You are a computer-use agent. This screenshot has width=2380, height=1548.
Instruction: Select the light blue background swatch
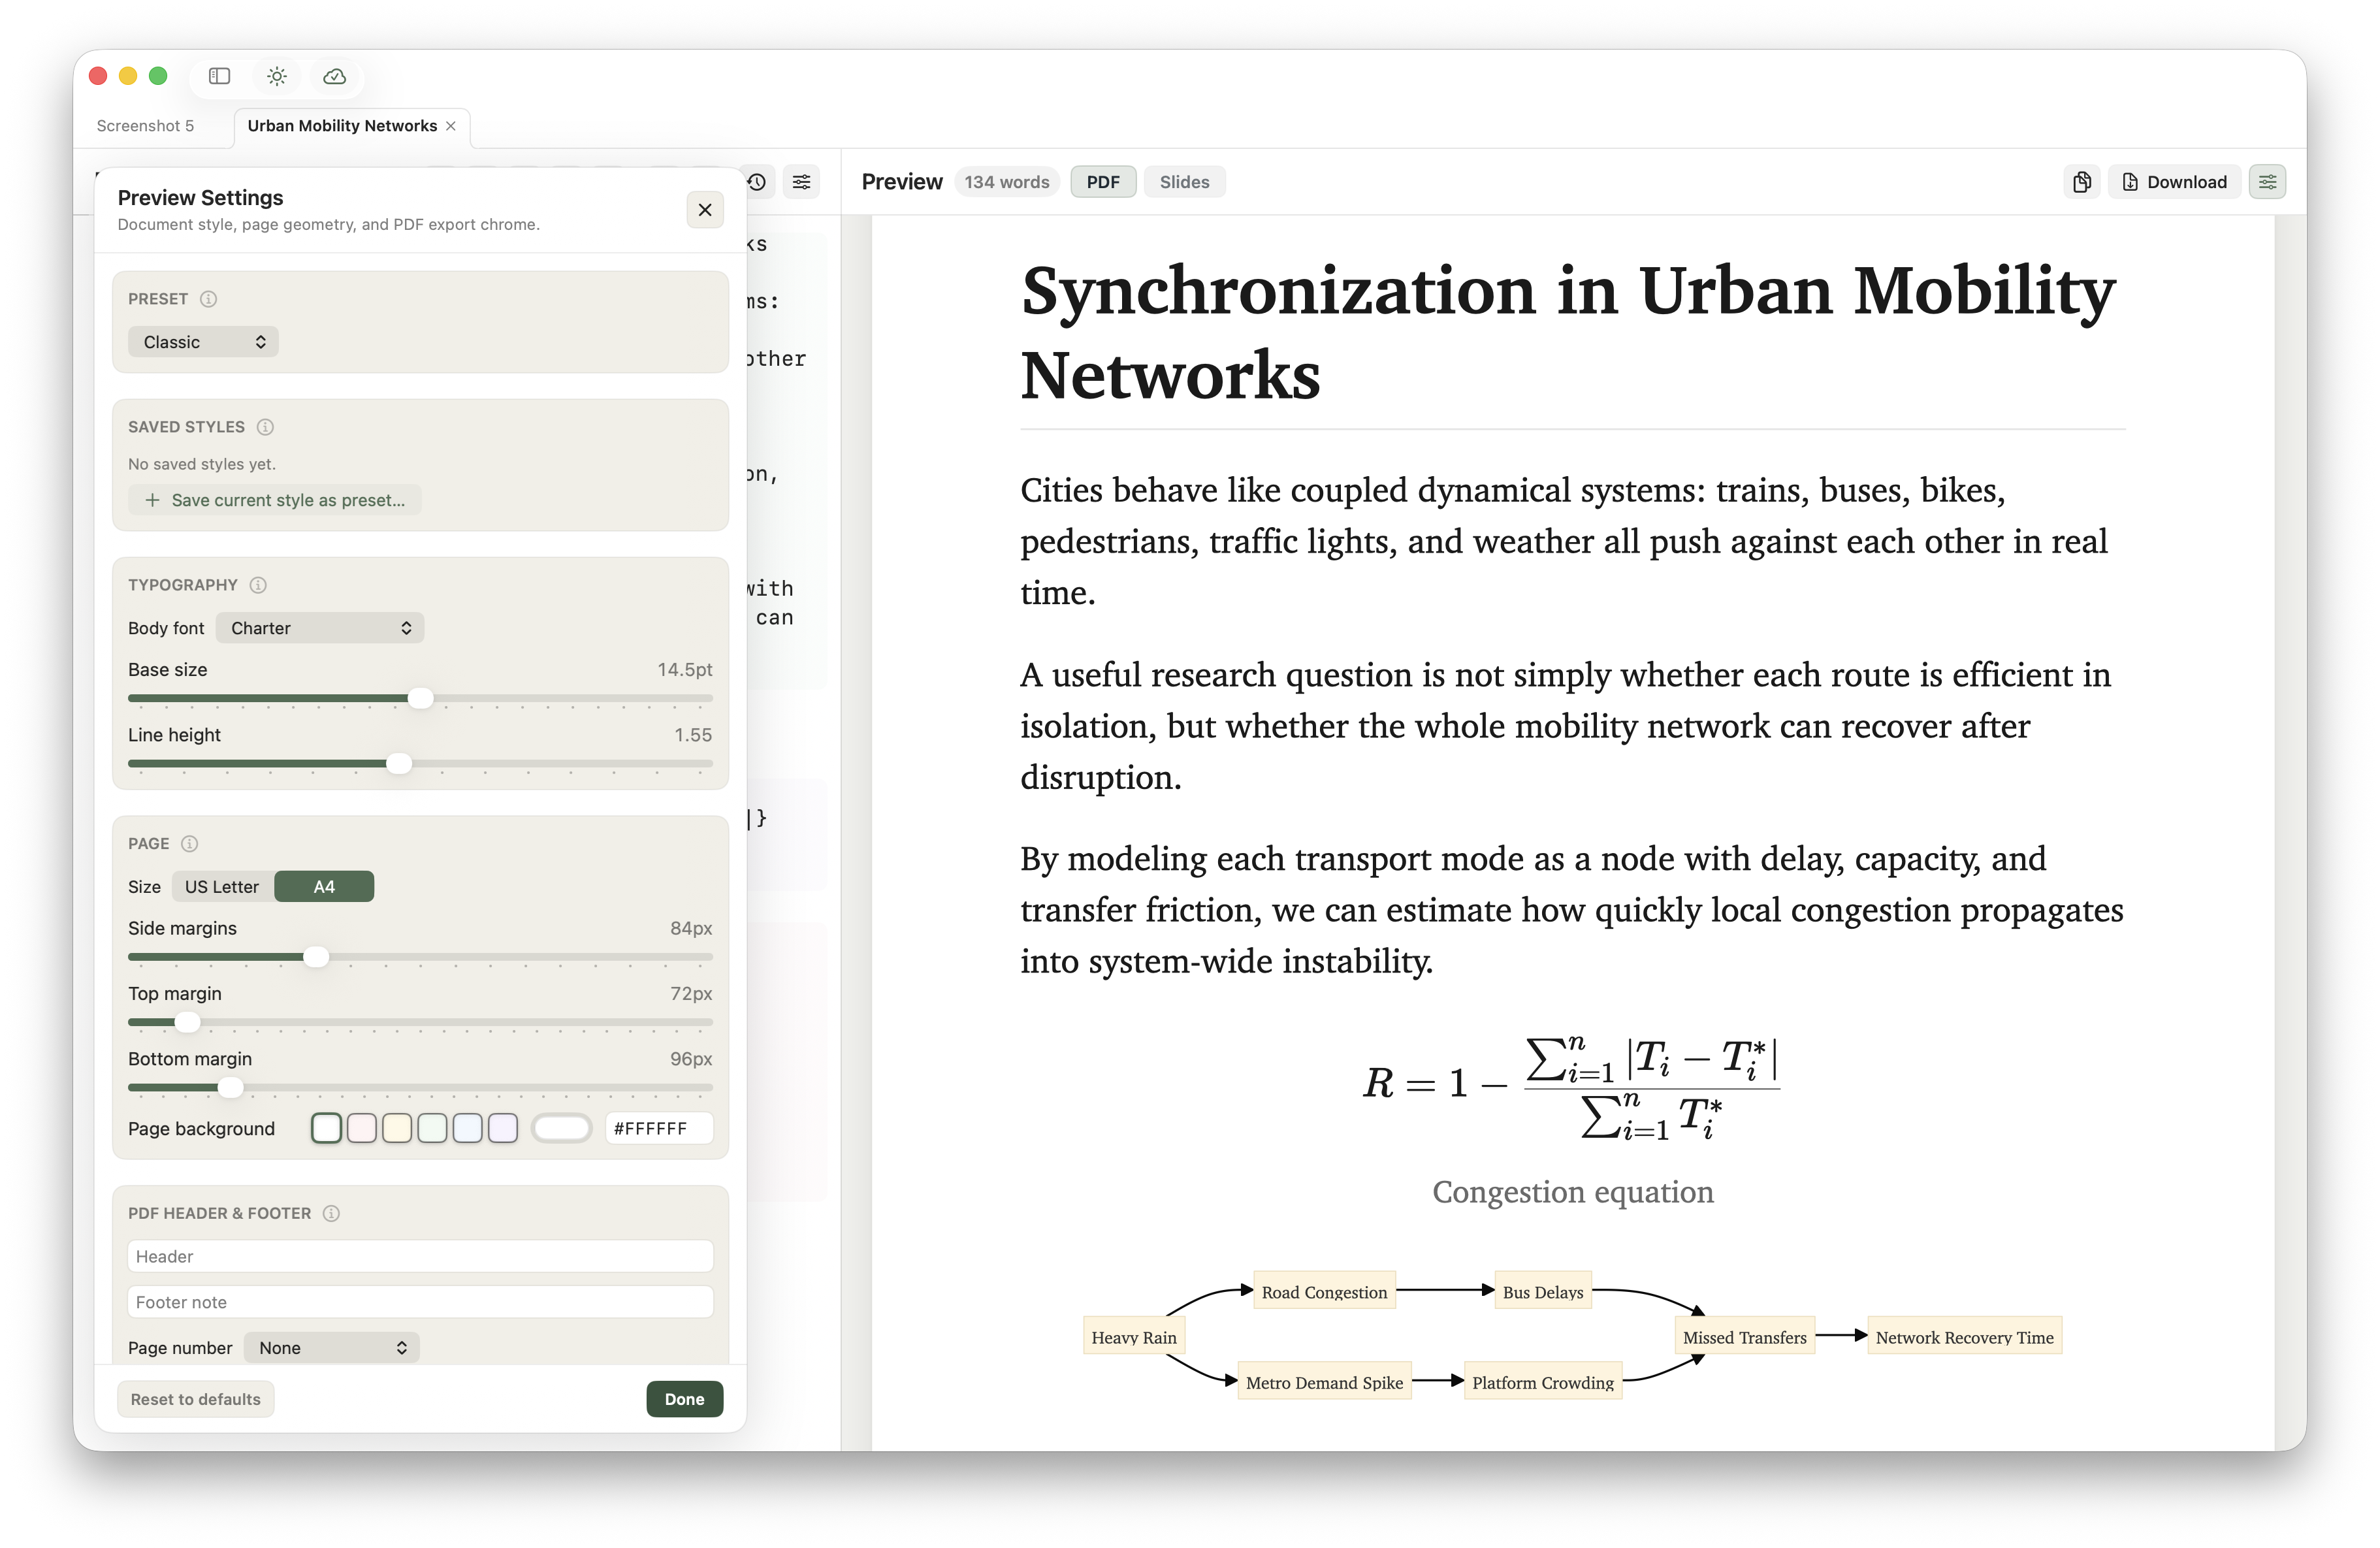[467, 1129]
